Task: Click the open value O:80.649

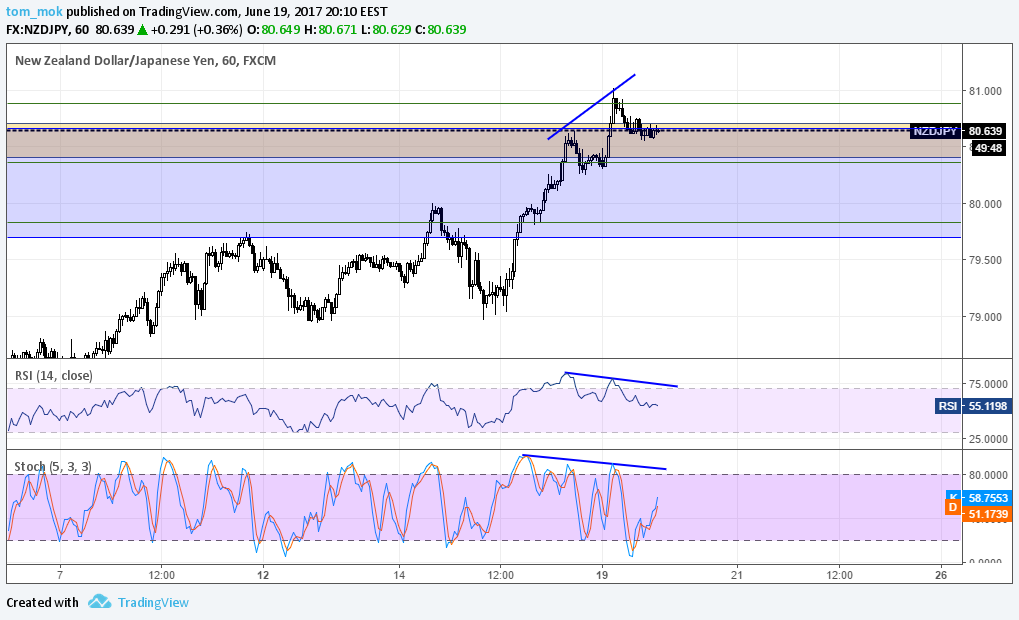Action: click(x=273, y=29)
